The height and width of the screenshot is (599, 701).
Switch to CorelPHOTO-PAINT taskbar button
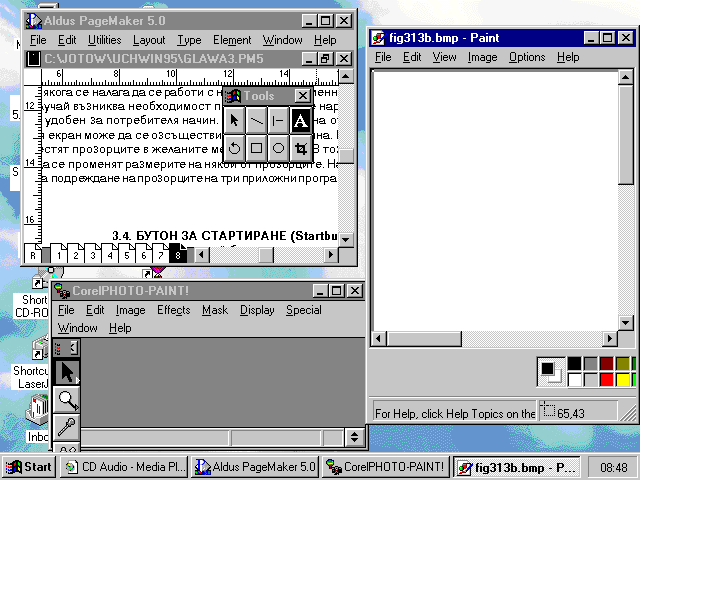click(386, 467)
